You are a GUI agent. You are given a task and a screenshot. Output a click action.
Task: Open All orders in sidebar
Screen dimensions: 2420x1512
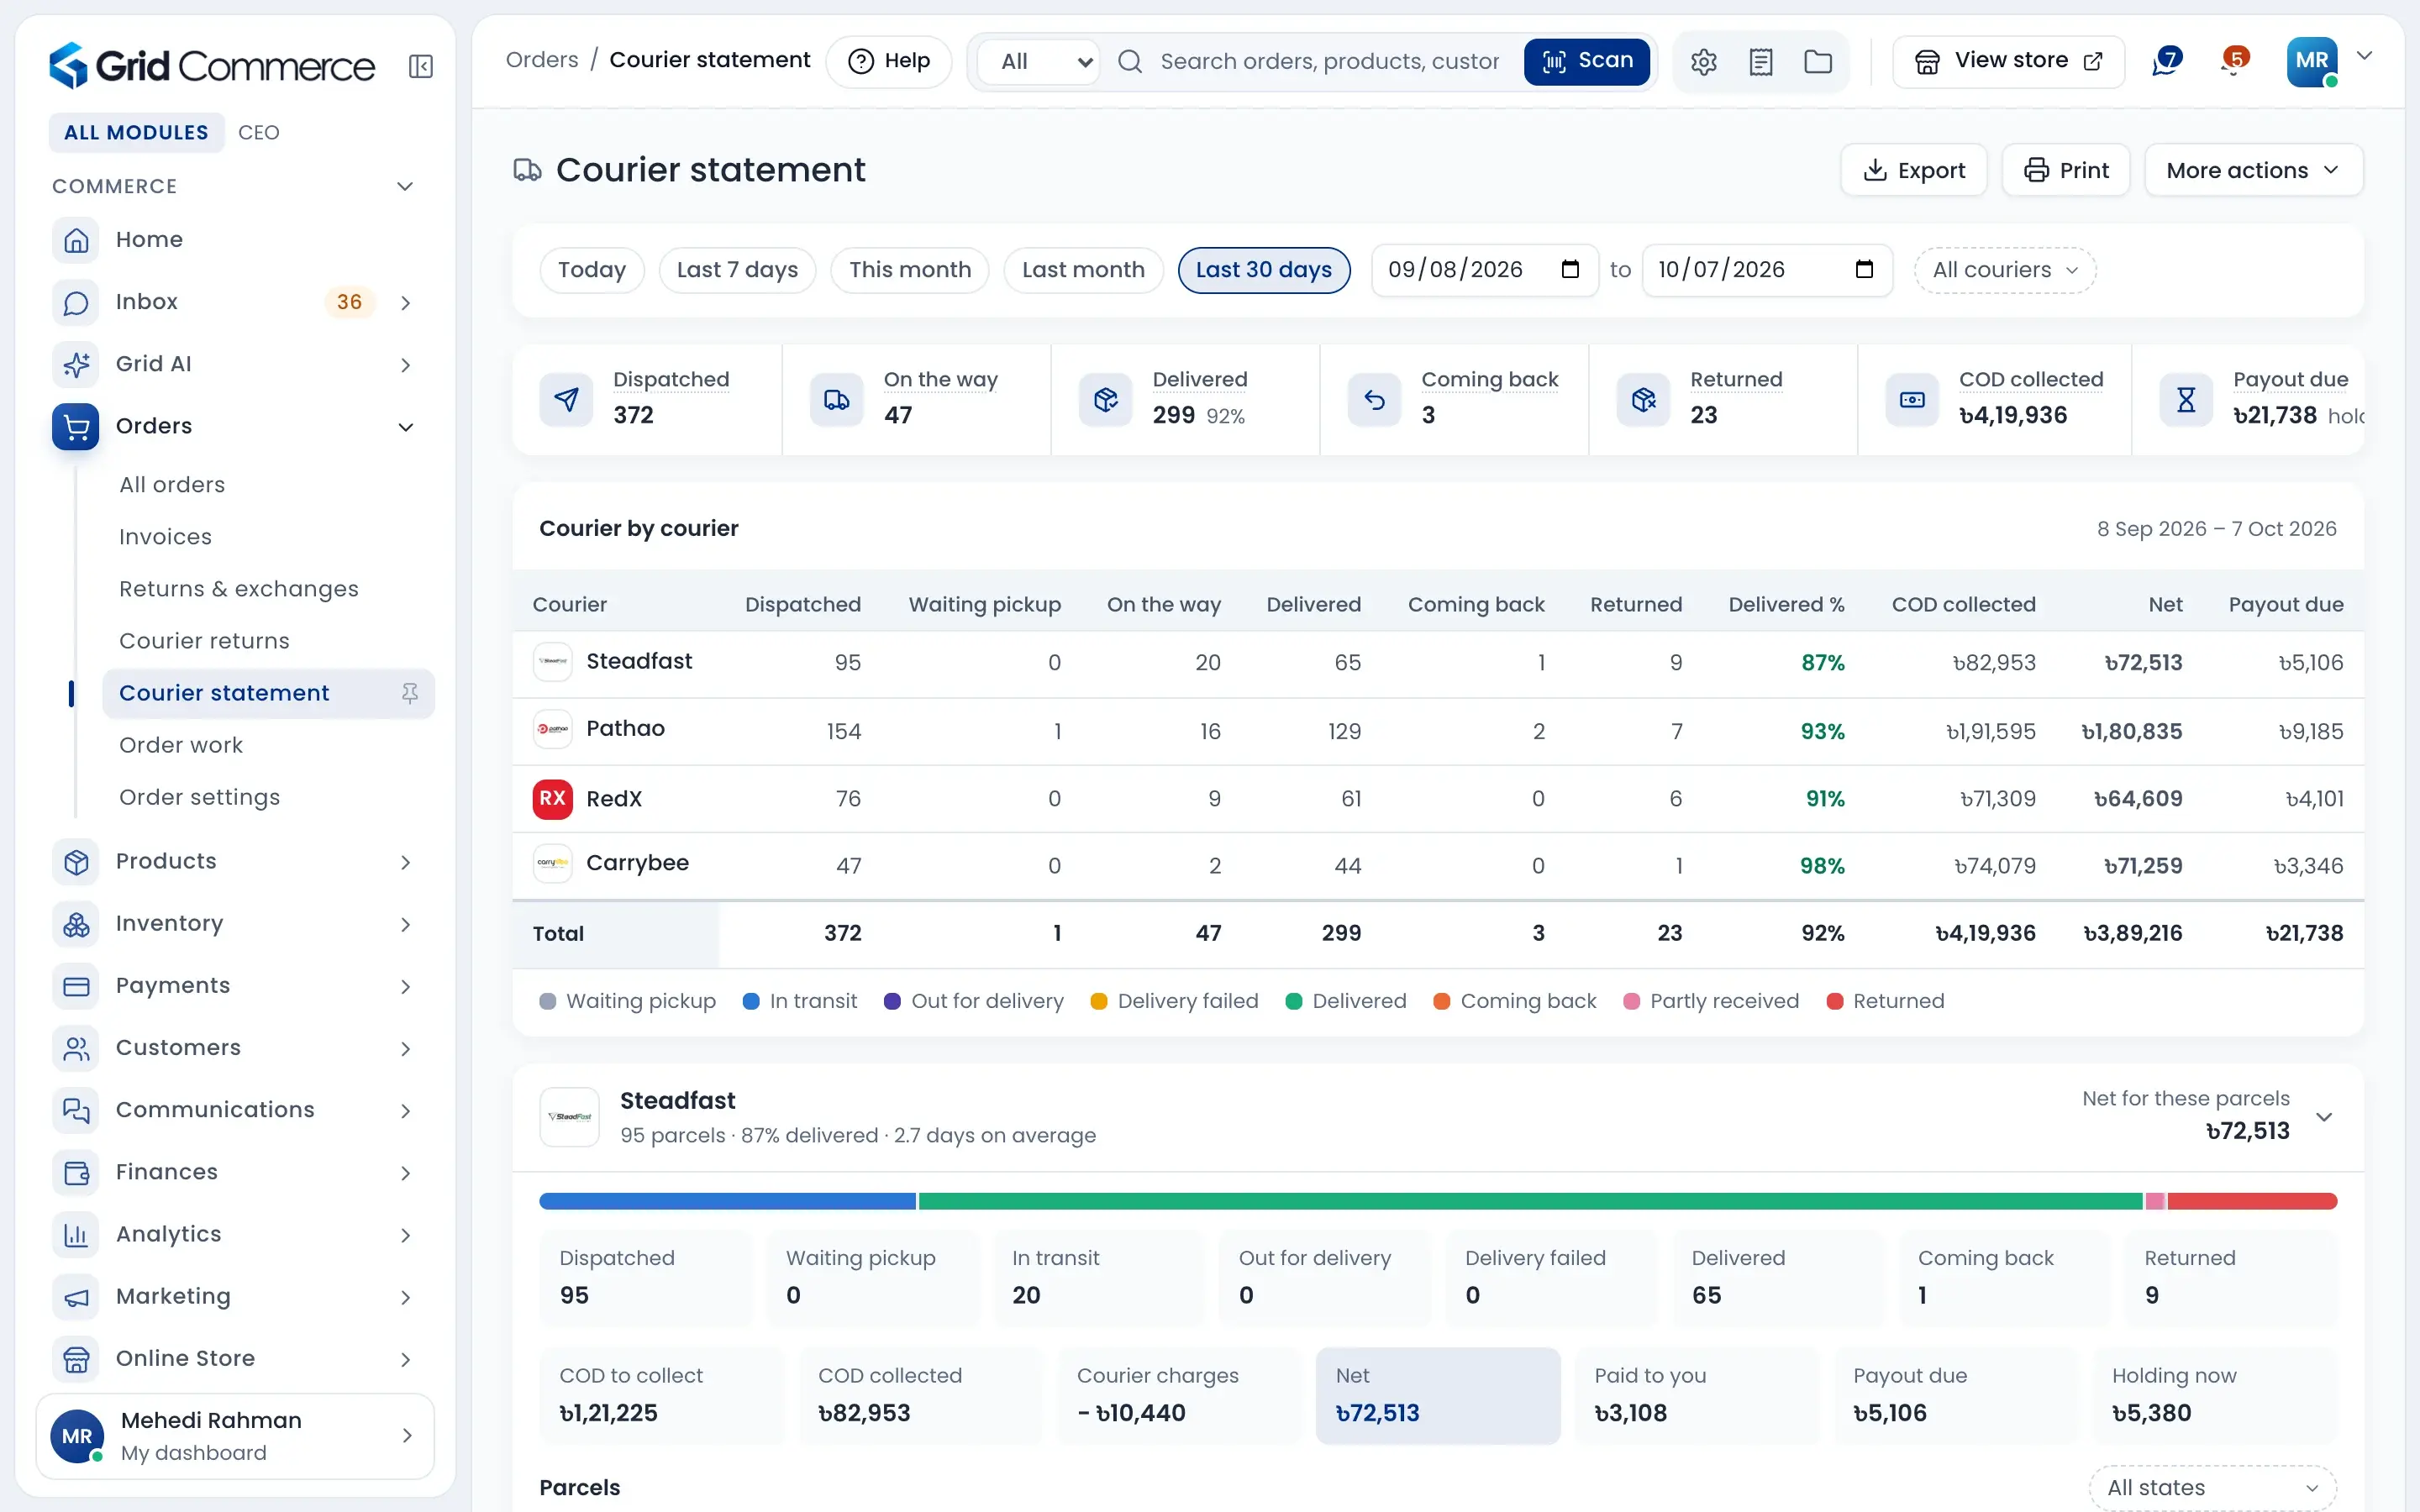[x=172, y=485]
